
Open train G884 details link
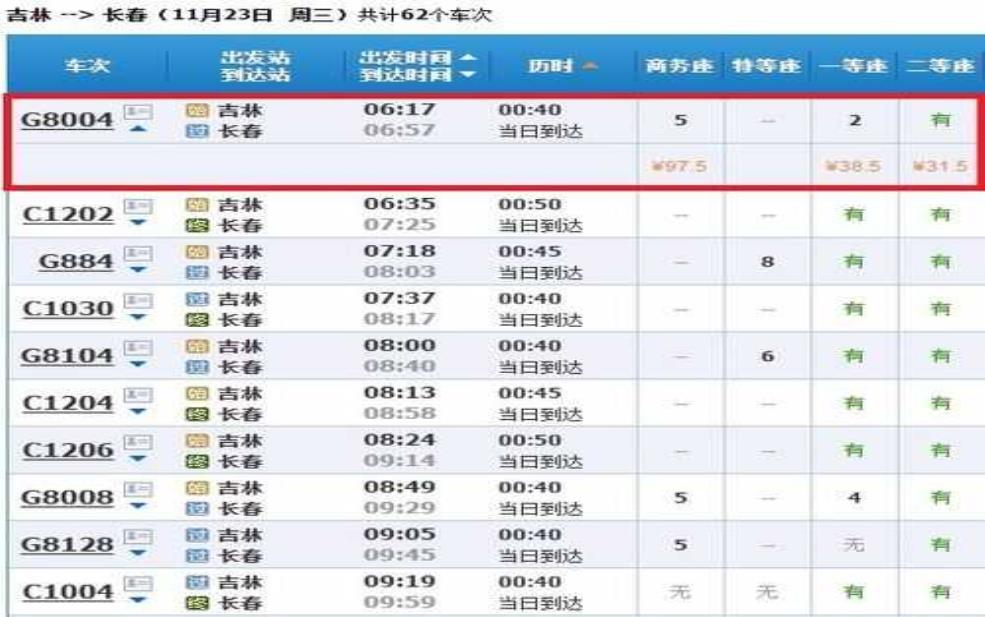click(76, 261)
